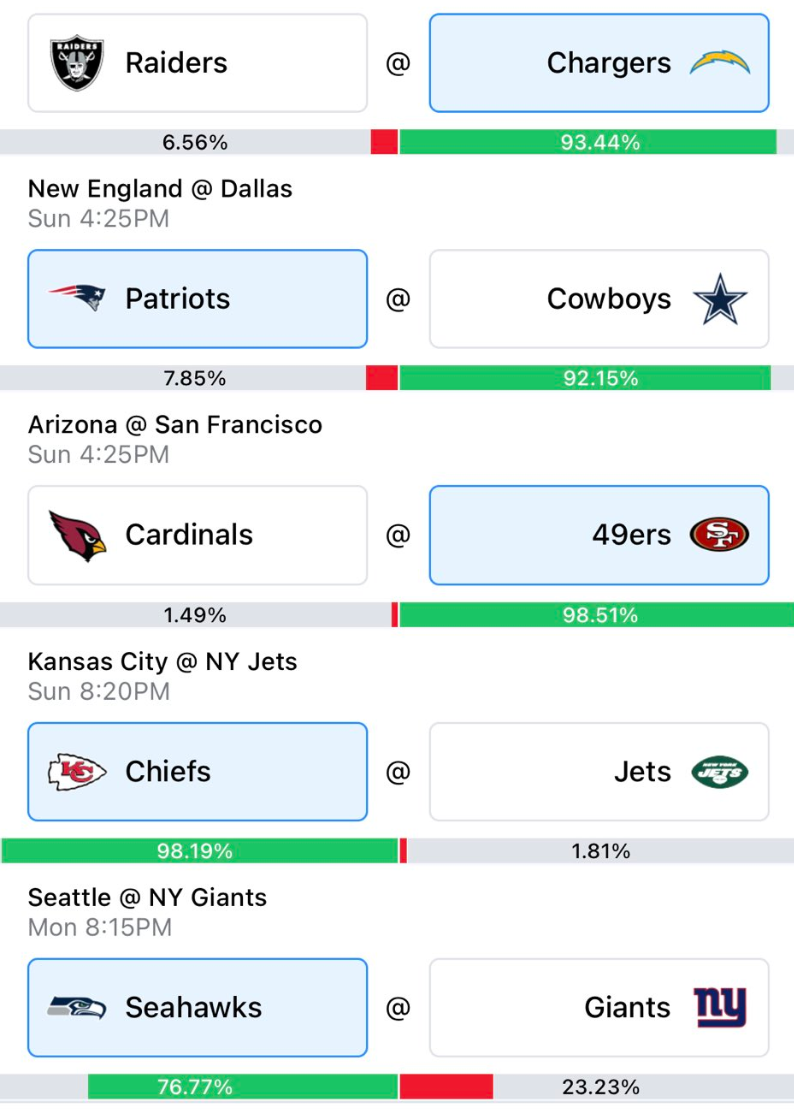Pick the Raiders to win

pyautogui.click(x=198, y=63)
